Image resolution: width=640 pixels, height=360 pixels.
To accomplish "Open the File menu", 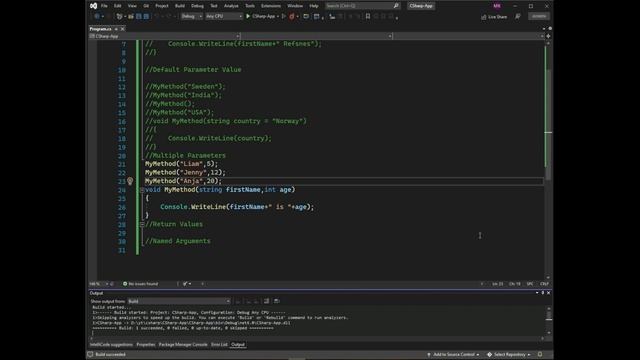I will (104, 6).
